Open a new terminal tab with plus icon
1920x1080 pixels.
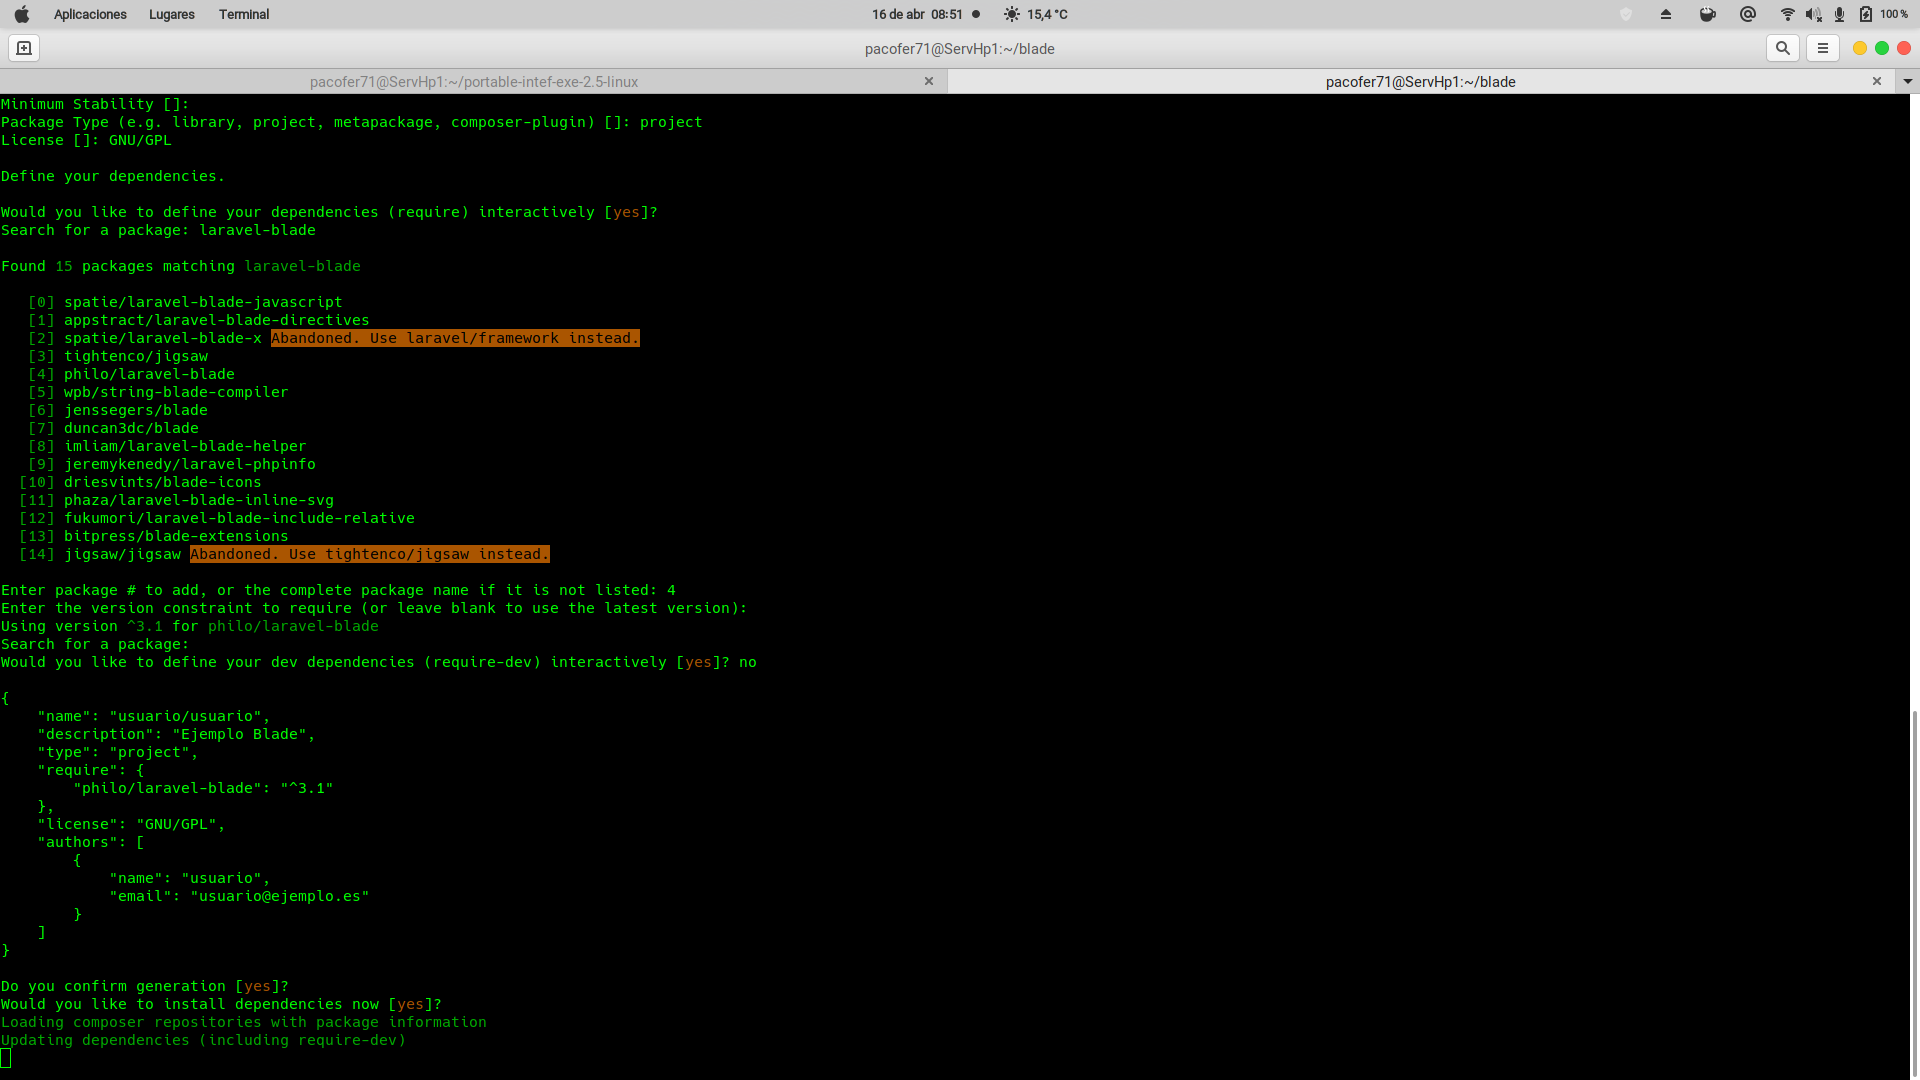pos(24,48)
